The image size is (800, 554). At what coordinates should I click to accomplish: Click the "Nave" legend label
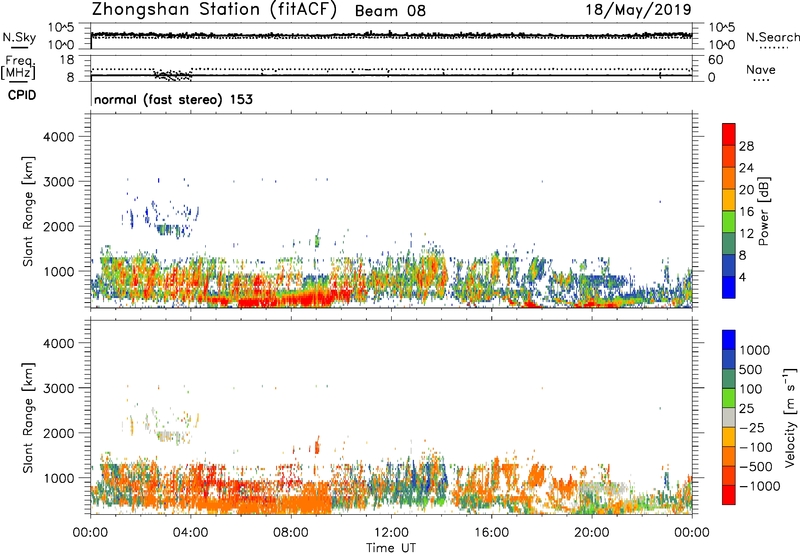(761, 70)
